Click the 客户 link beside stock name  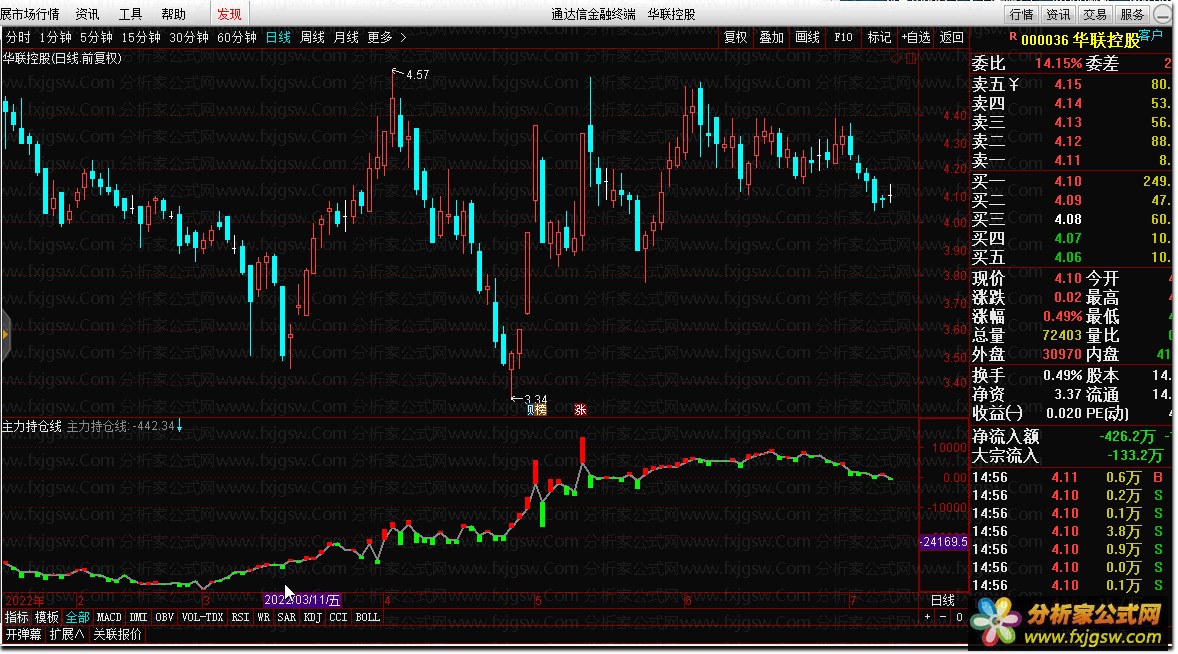[x=1150, y=35]
